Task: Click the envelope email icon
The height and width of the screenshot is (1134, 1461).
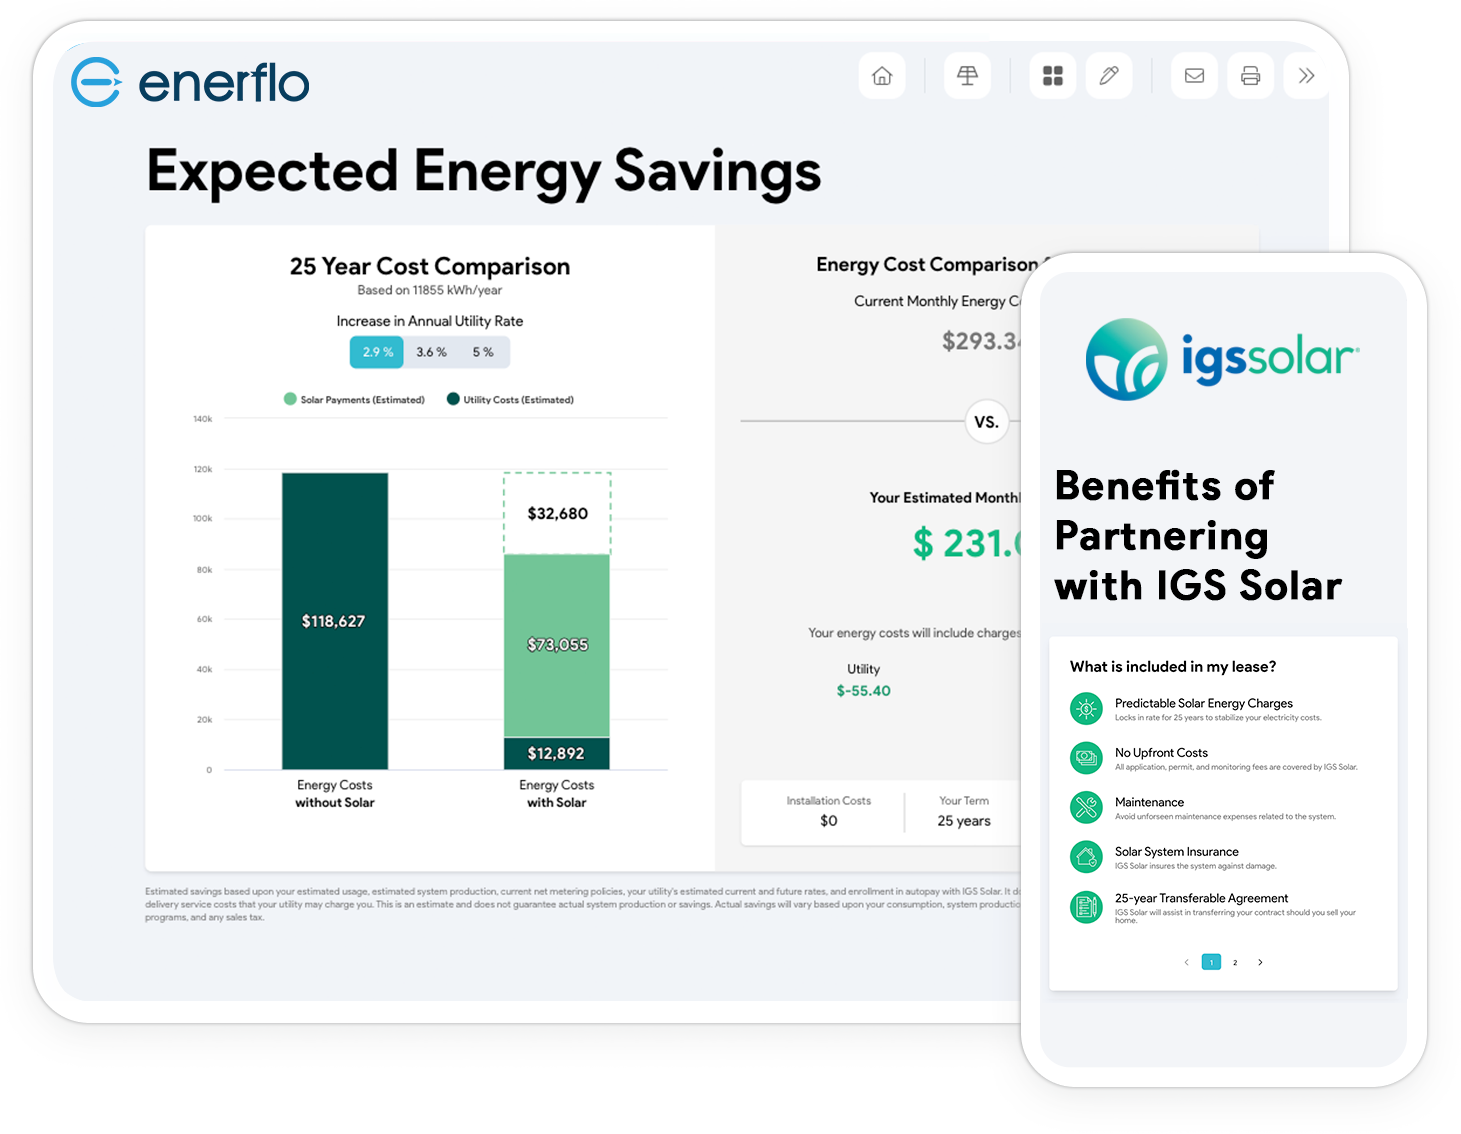Action: click(1194, 76)
